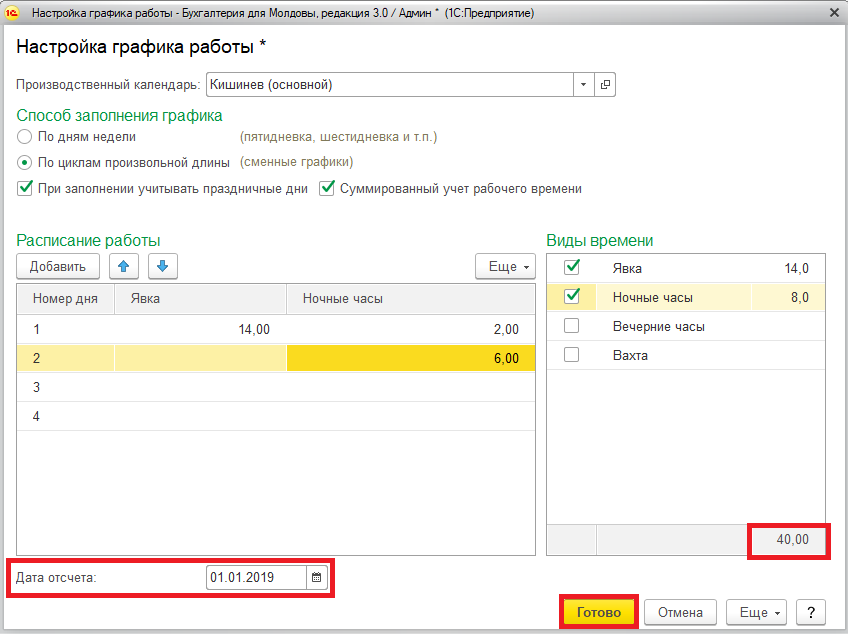Move schedule row down with arrow icon
Image resolution: width=848 pixels, height=634 pixels.
tap(163, 266)
